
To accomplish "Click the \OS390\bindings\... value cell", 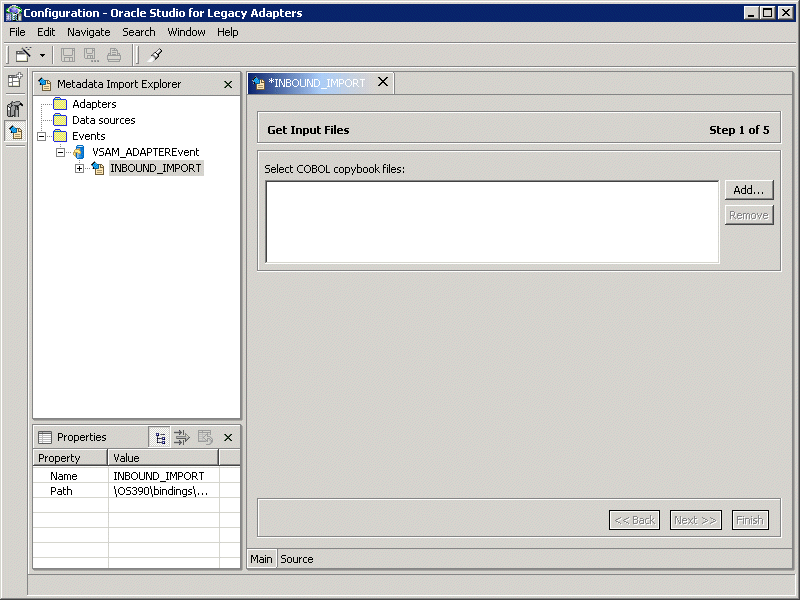I will [x=164, y=491].
